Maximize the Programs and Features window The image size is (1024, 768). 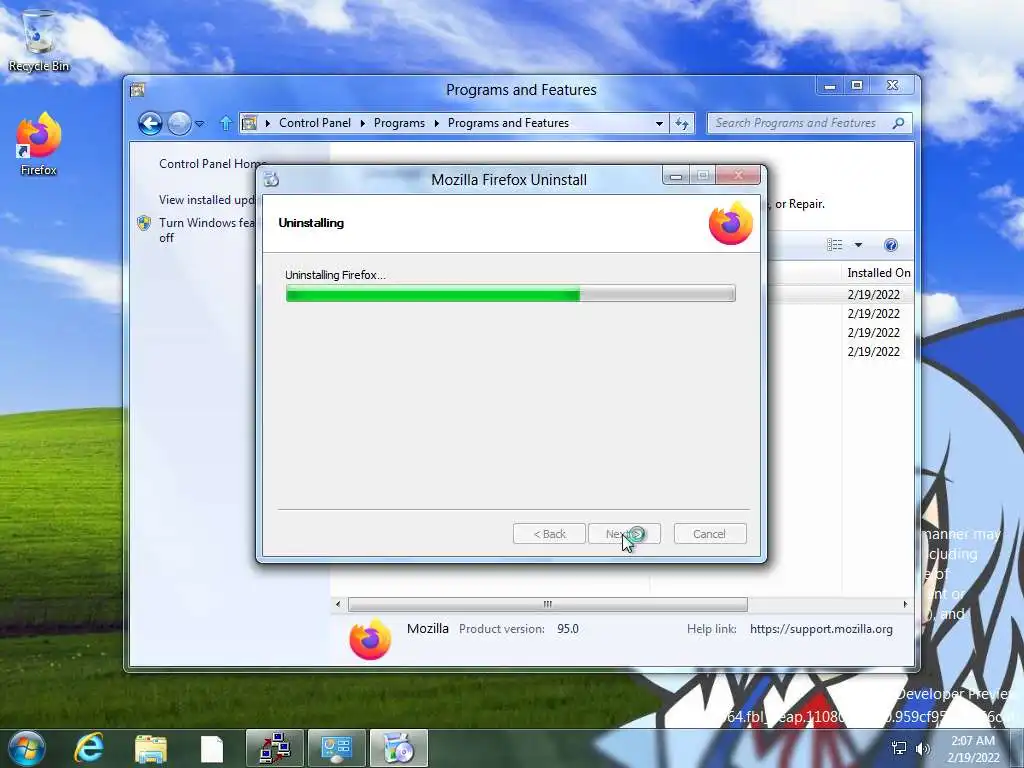coord(857,86)
